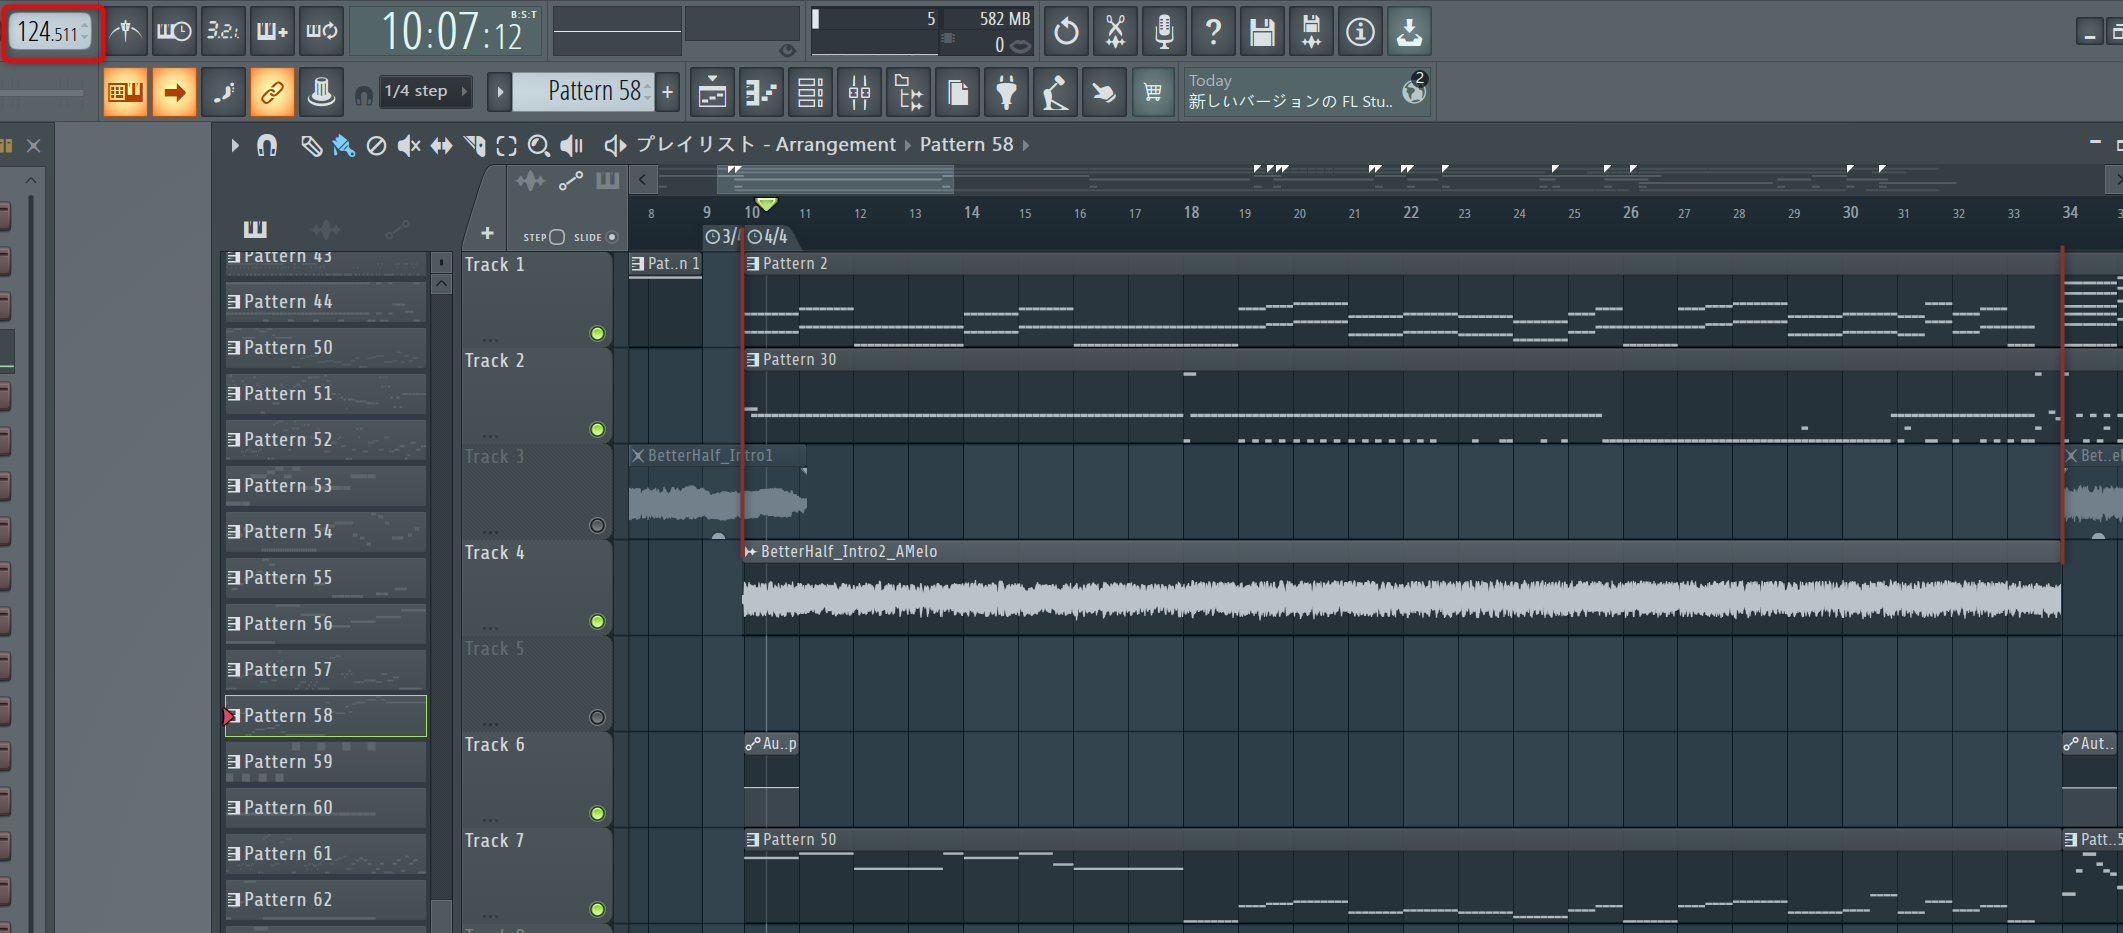Image resolution: width=2123 pixels, height=933 pixels.
Task: Open the 1/4 step snap dropdown
Action: 426,92
